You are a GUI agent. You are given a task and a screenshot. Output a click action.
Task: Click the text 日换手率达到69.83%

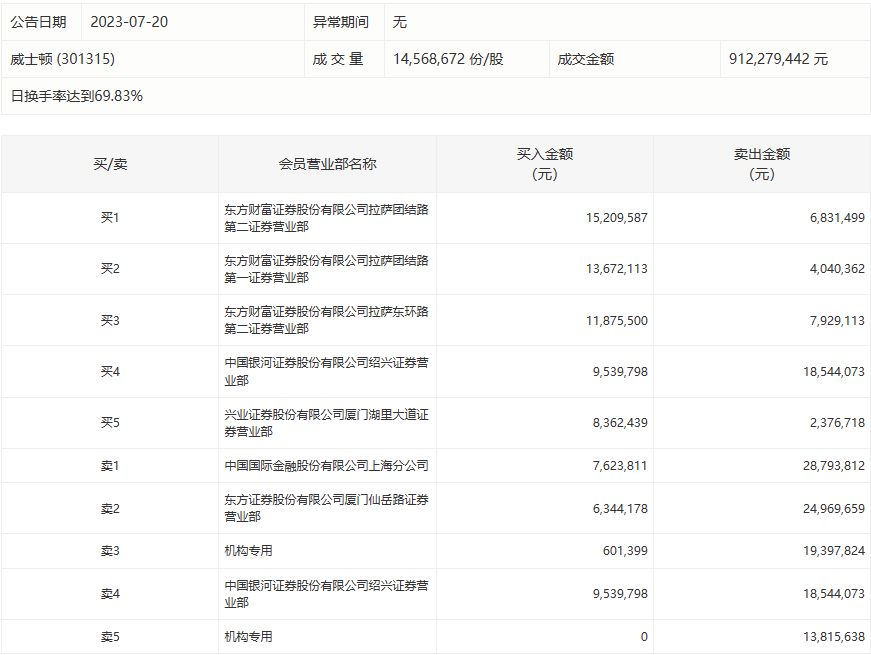[77, 96]
